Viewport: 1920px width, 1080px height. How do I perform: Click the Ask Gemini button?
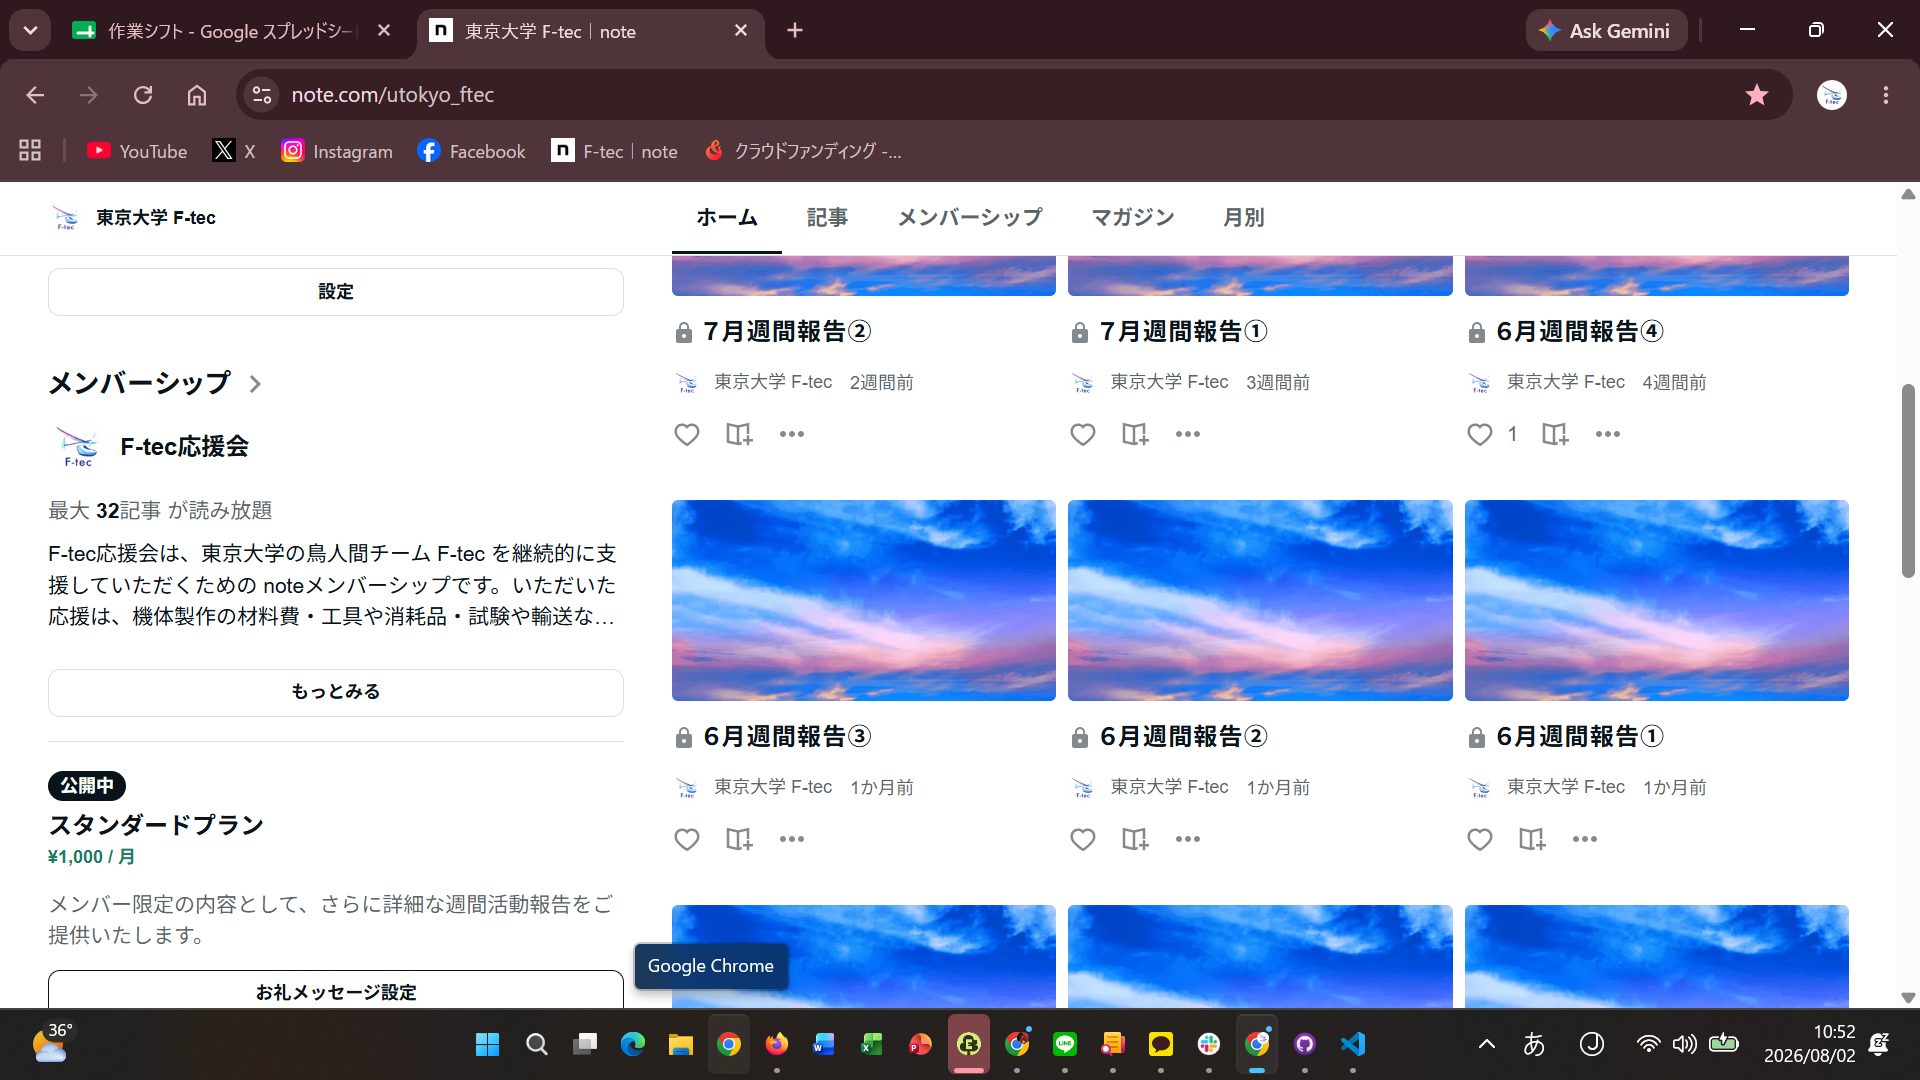tap(1606, 31)
